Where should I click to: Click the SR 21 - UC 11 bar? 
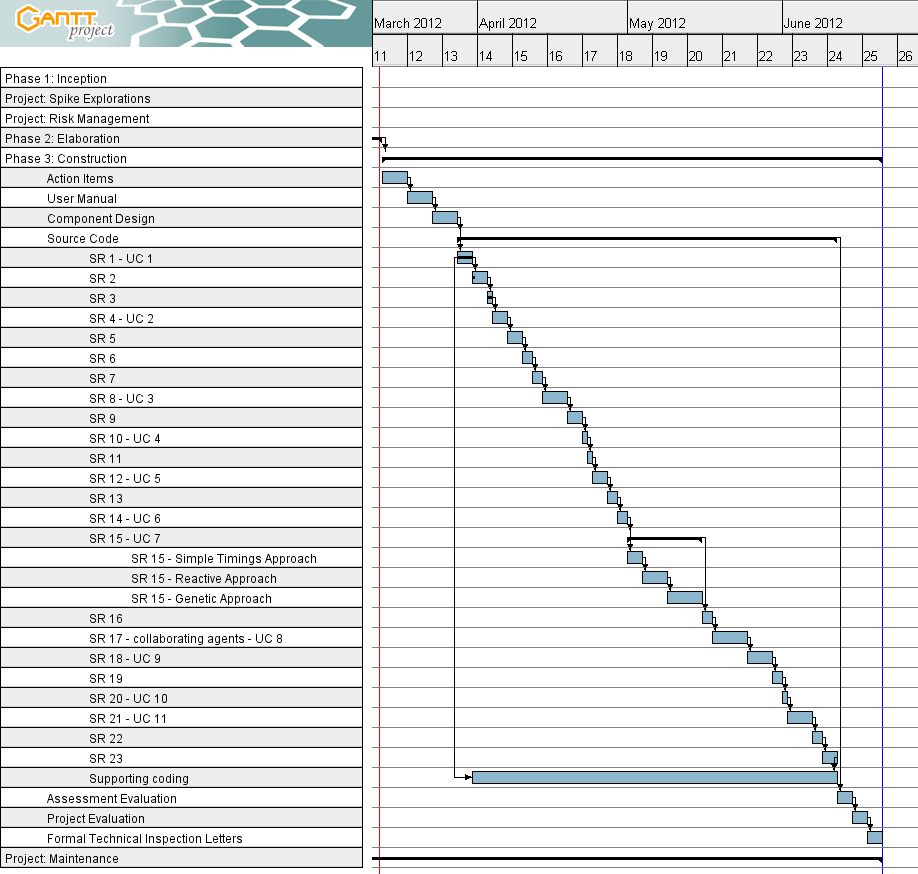[x=800, y=717]
